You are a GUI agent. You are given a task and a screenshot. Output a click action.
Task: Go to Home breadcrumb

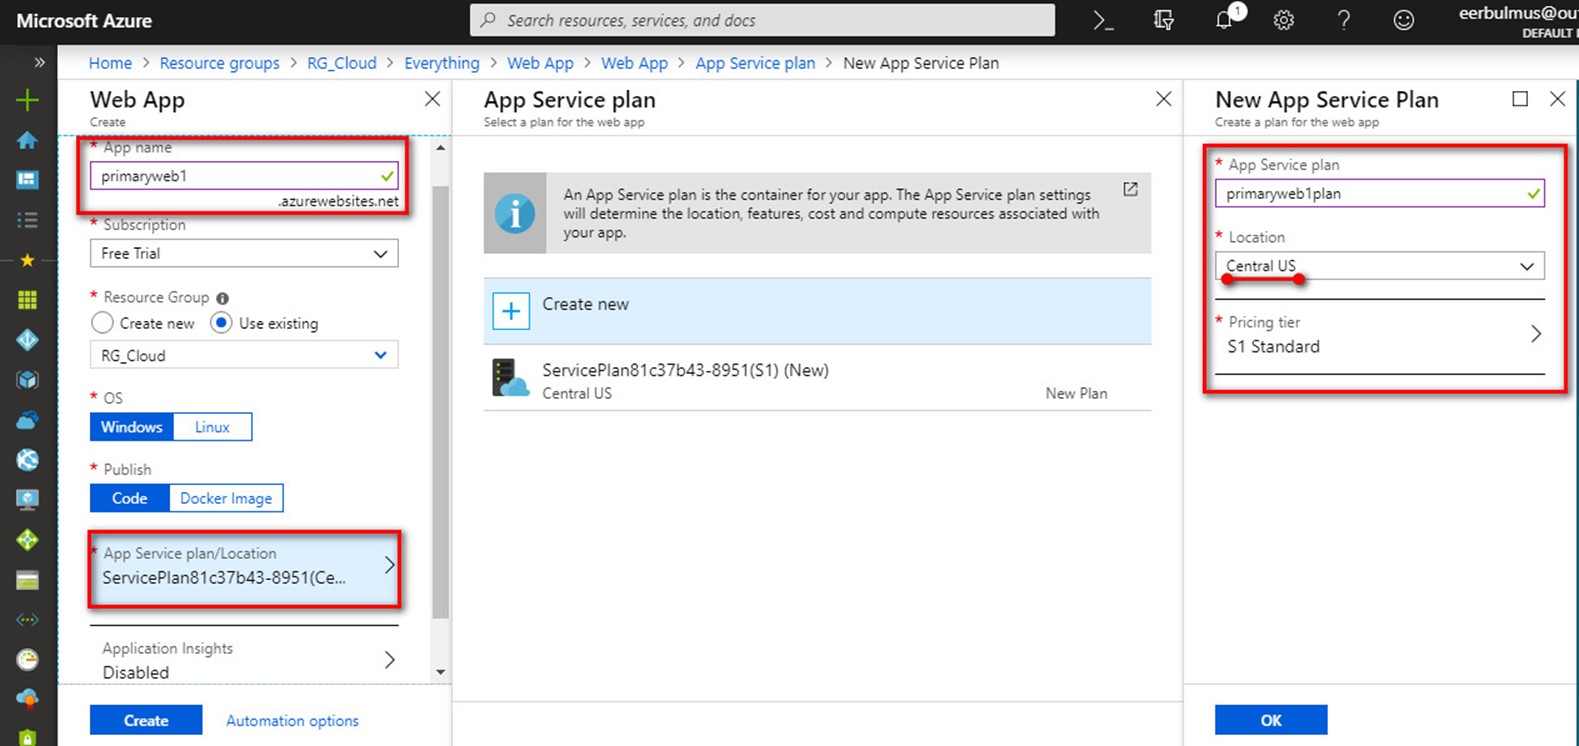click(110, 63)
